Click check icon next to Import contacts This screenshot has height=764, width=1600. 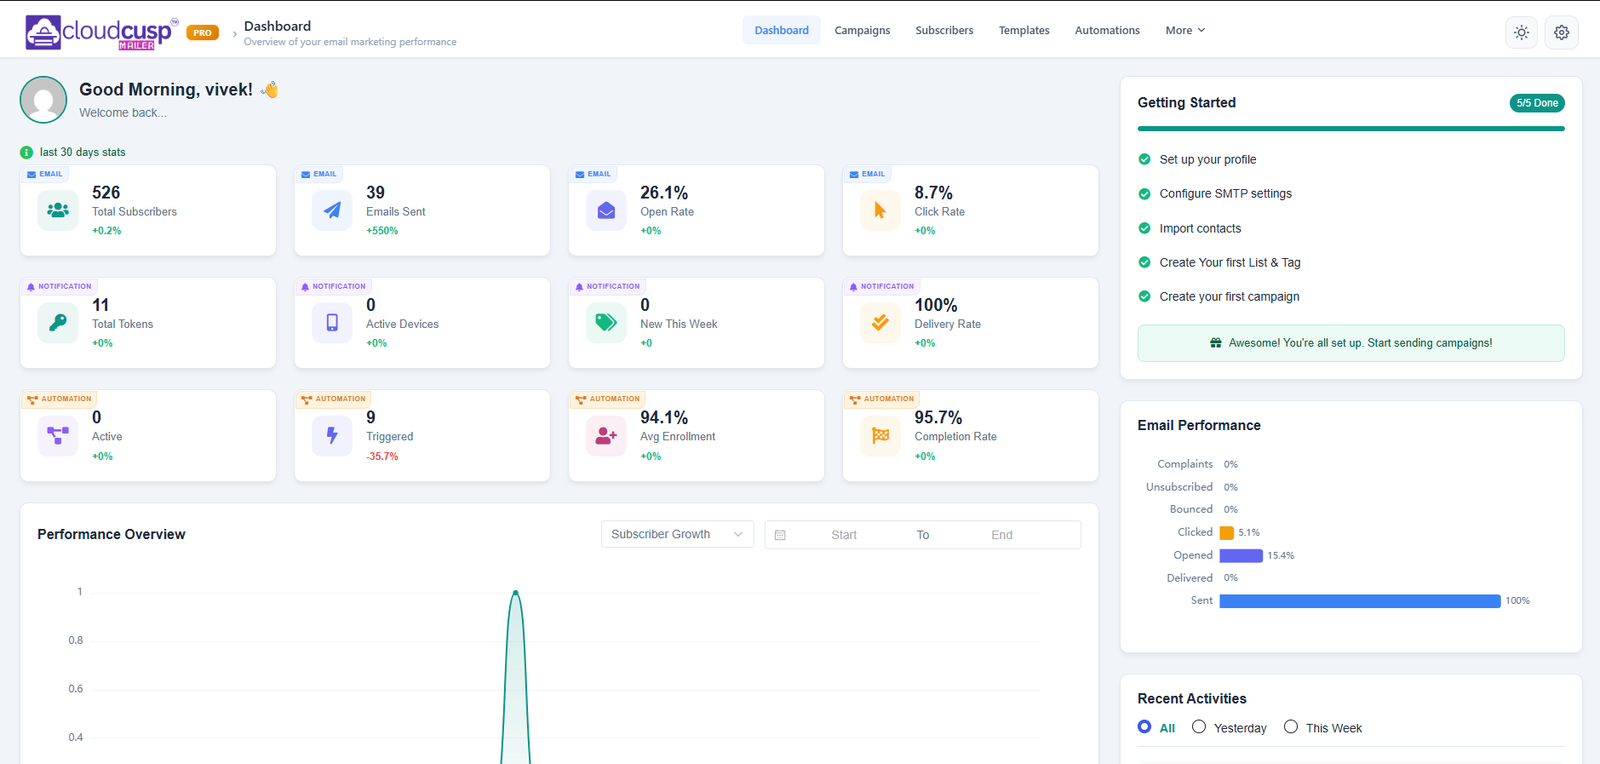(1144, 228)
